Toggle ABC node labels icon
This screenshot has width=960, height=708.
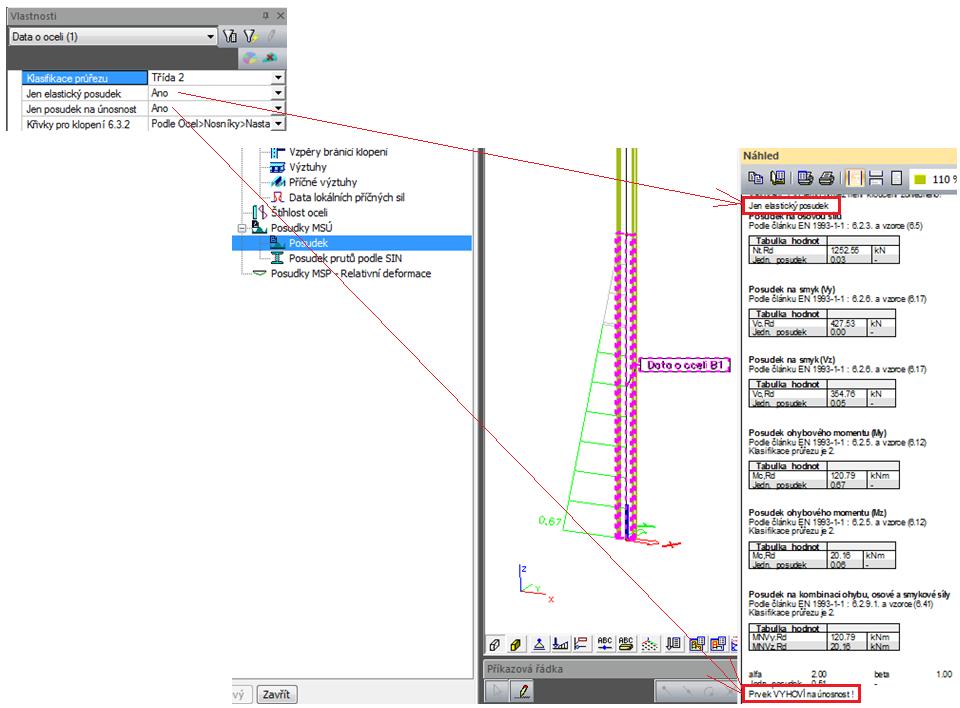[604, 644]
